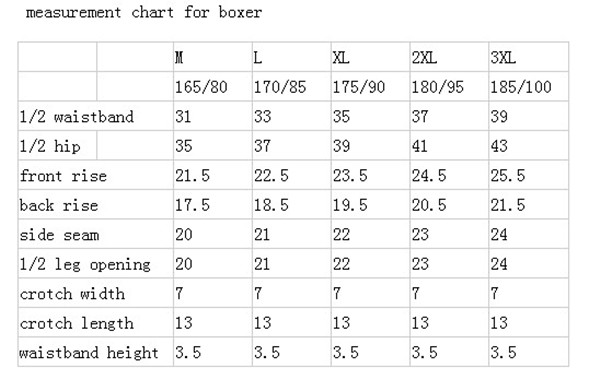Click the 'crotch width' row label
The height and width of the screenshot is (391, 600).
(72, 294)
